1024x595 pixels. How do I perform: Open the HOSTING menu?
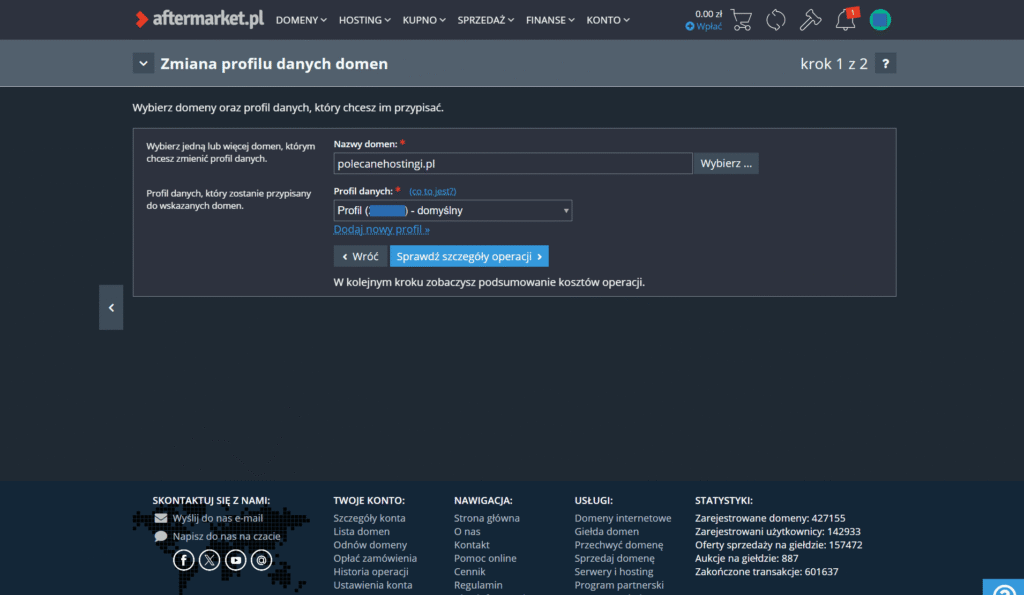[365, 20]
